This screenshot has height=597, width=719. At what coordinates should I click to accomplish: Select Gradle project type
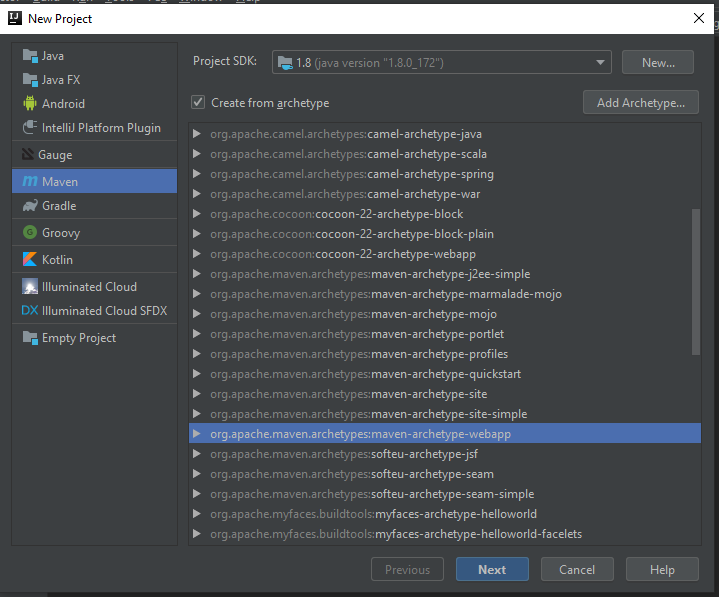(94, 206)
